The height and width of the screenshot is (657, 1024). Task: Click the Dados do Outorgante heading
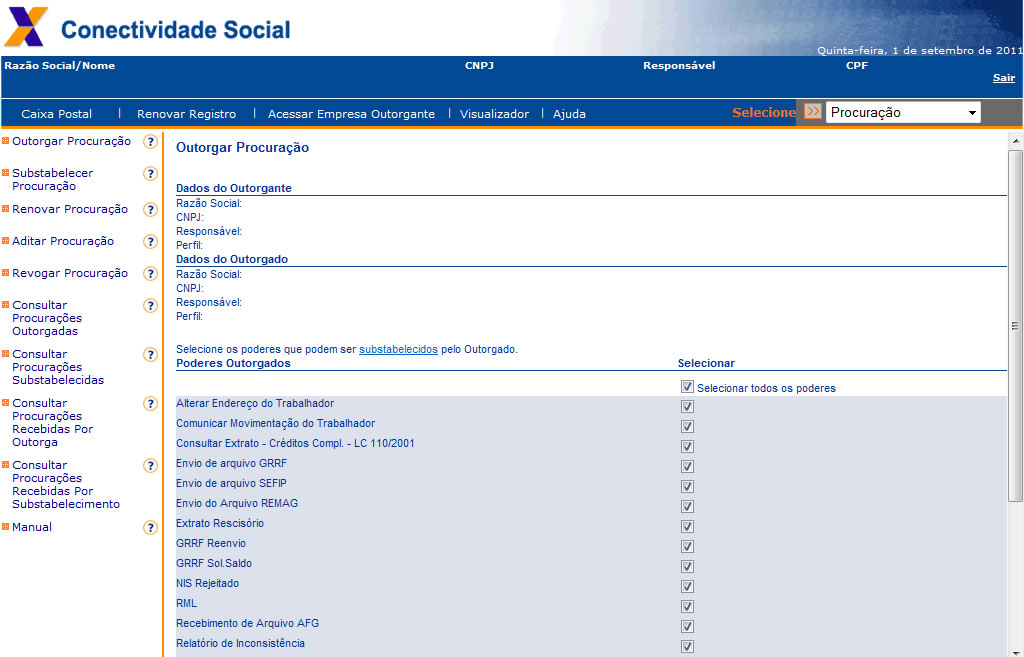[234, 188]
